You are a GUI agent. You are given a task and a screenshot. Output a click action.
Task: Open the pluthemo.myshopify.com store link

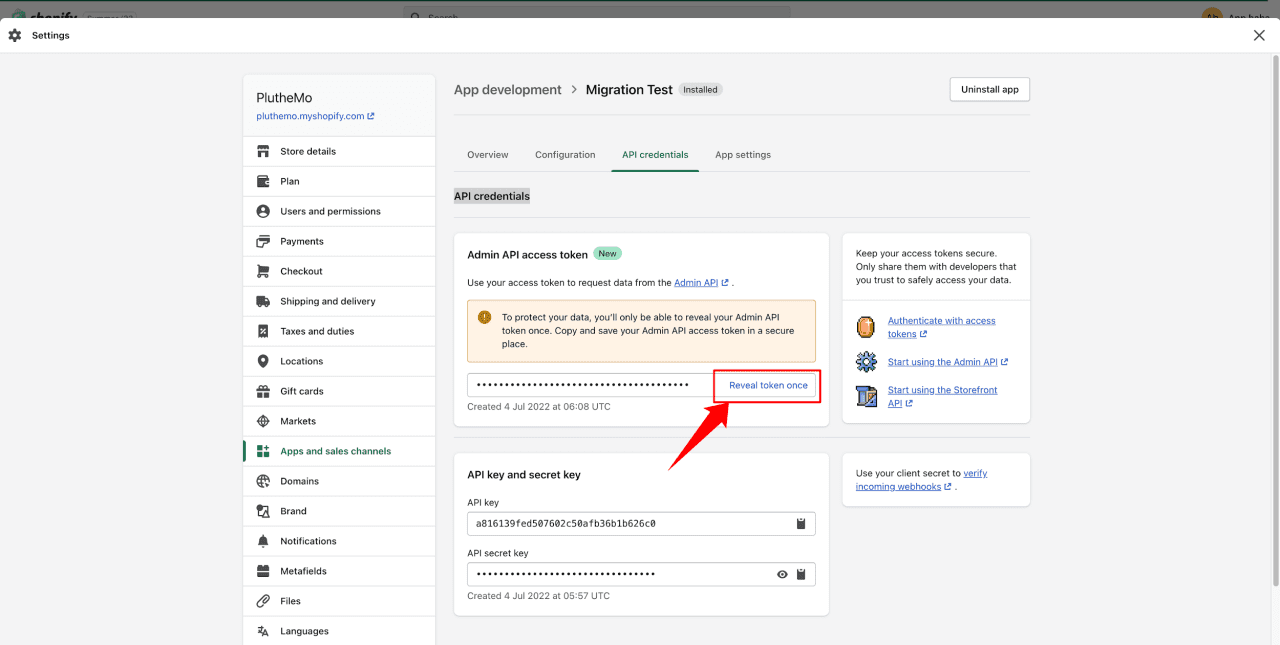(315, 116)
